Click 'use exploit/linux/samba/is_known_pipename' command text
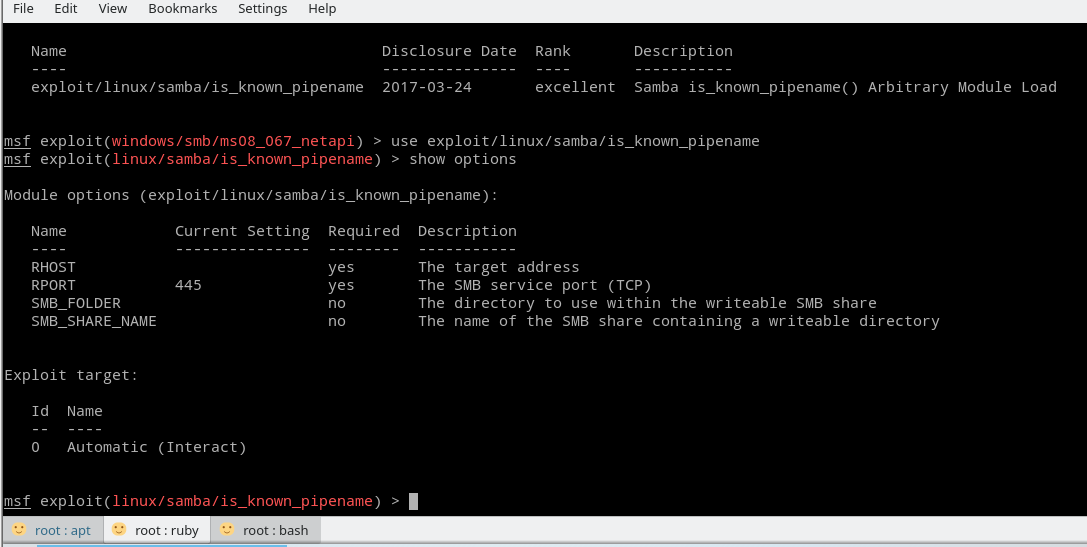The image size is (1087, 547). [x=575, y=141]
